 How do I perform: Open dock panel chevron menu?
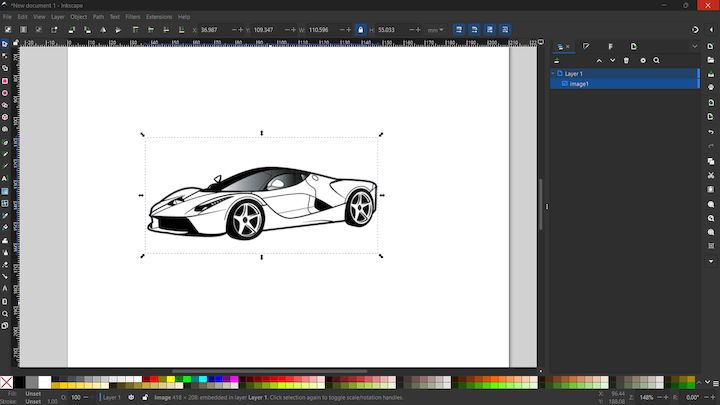(x=694, y=46)
